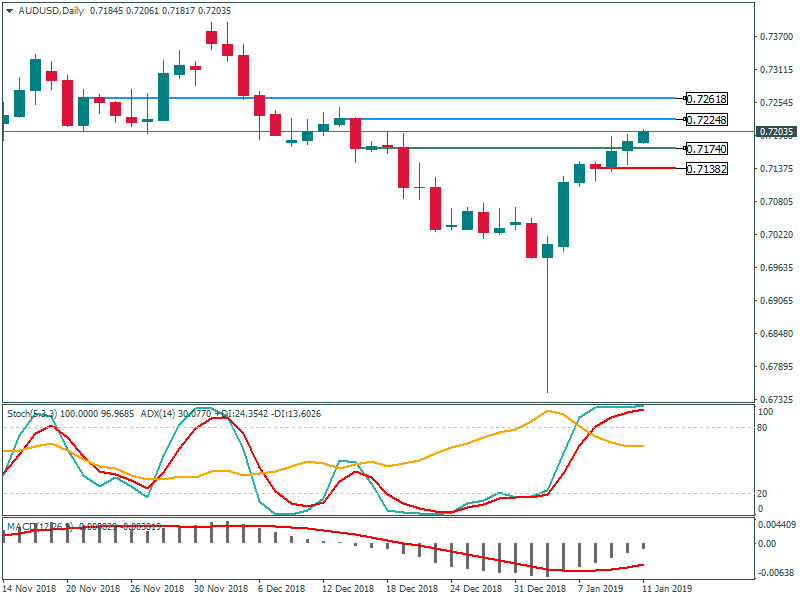Select the 0.72618 resistance level label
800x600 pixels.
coord(707,99)
